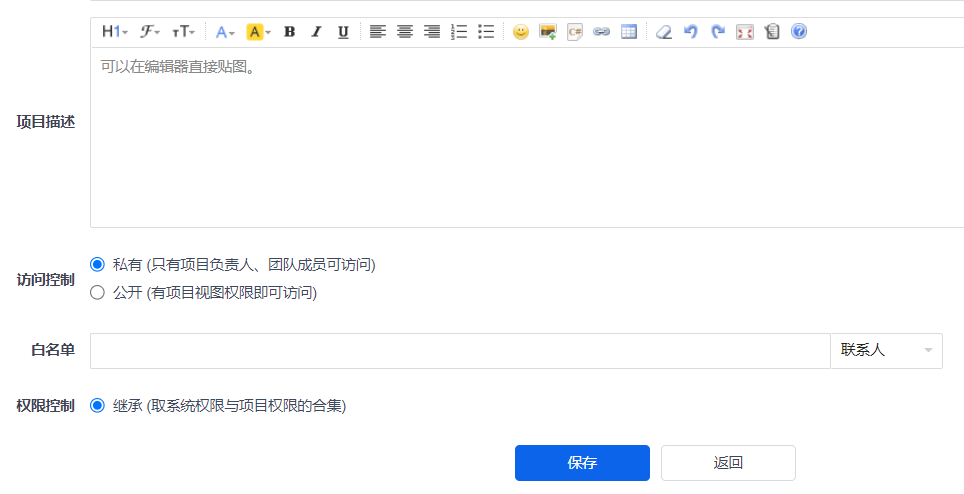Image resolution: width=964 pixels, height=494 pixels.
Task: Expand the font family dropdown
Action: point(150,32)
